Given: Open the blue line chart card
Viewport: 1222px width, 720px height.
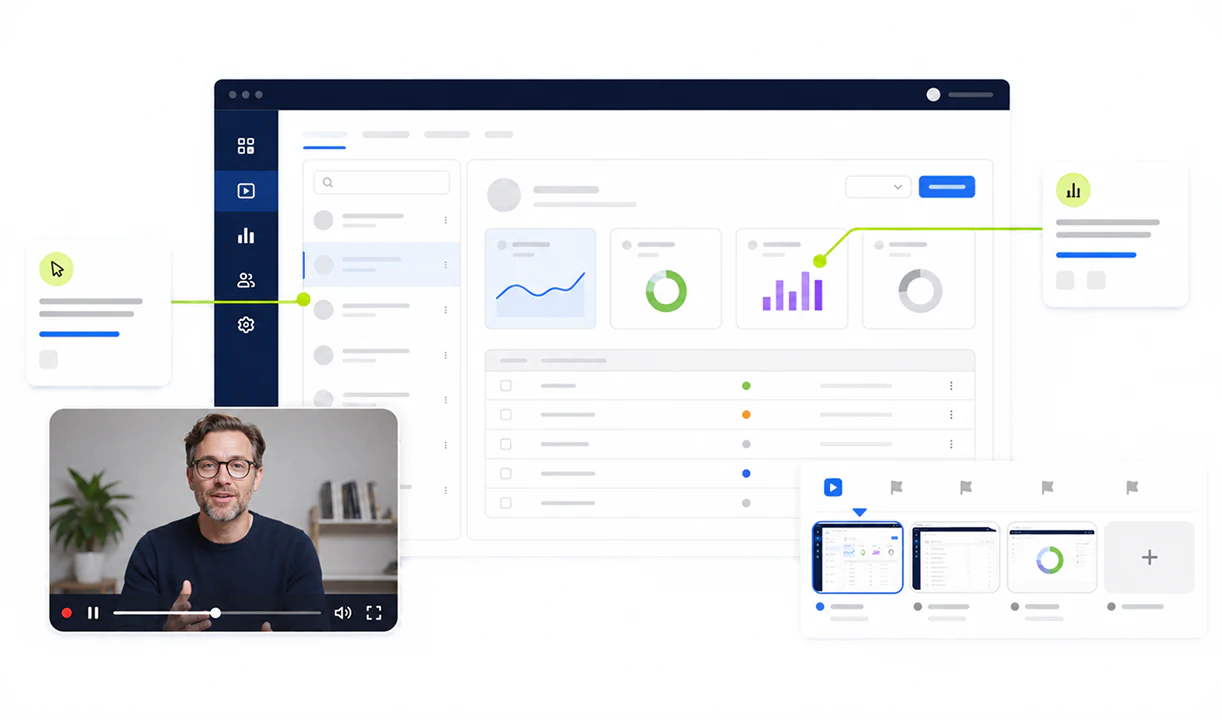Looking at the screenshot, I should [x=540, y=279].
